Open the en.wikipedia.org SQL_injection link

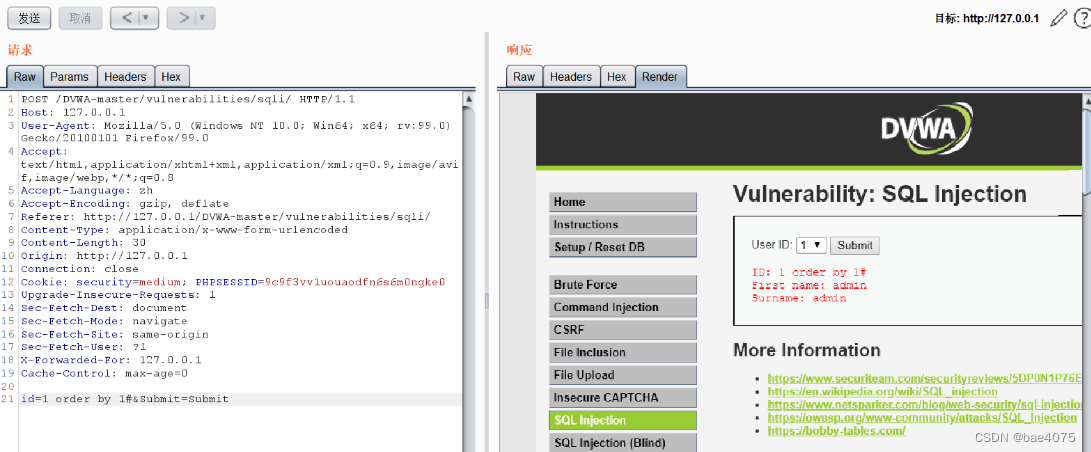tap(882, 392)
